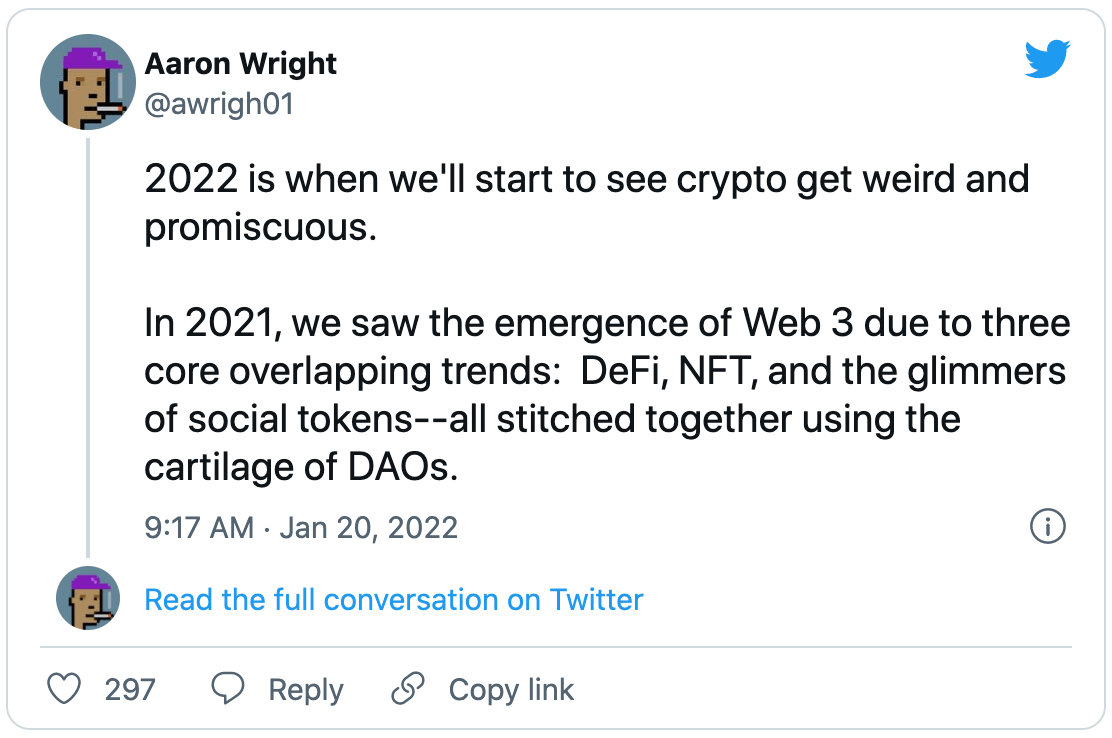Click the Twitter bird logo

1047,62
